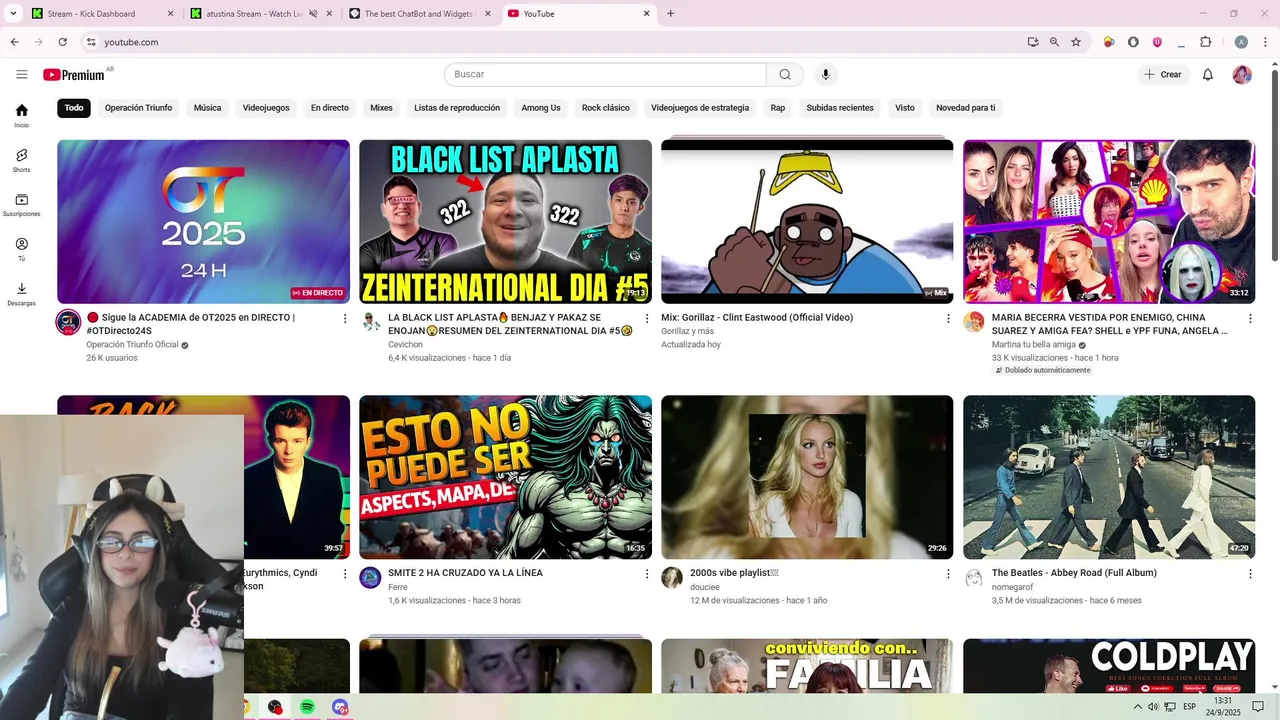The height and width of the screenshot is (720, 1280).
Task: Open the notifications bell
Action: tap(1208, 74)
